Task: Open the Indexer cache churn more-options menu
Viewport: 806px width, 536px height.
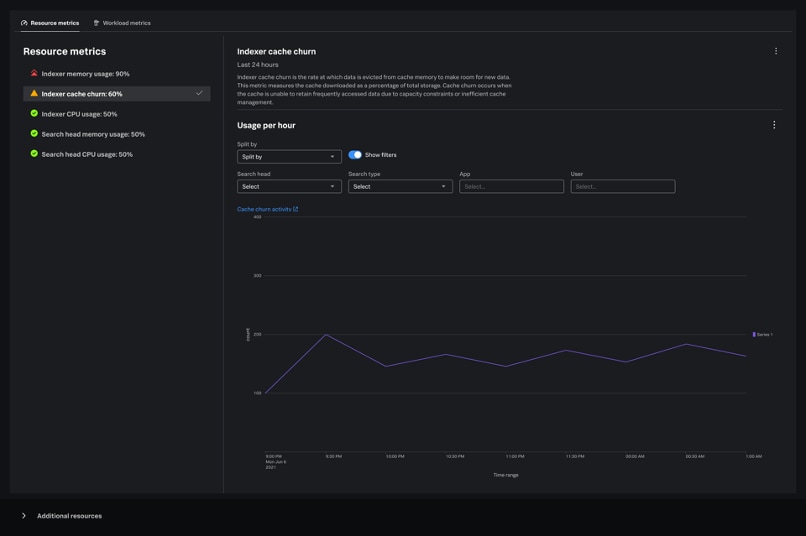Action: (x=776, y=51)
